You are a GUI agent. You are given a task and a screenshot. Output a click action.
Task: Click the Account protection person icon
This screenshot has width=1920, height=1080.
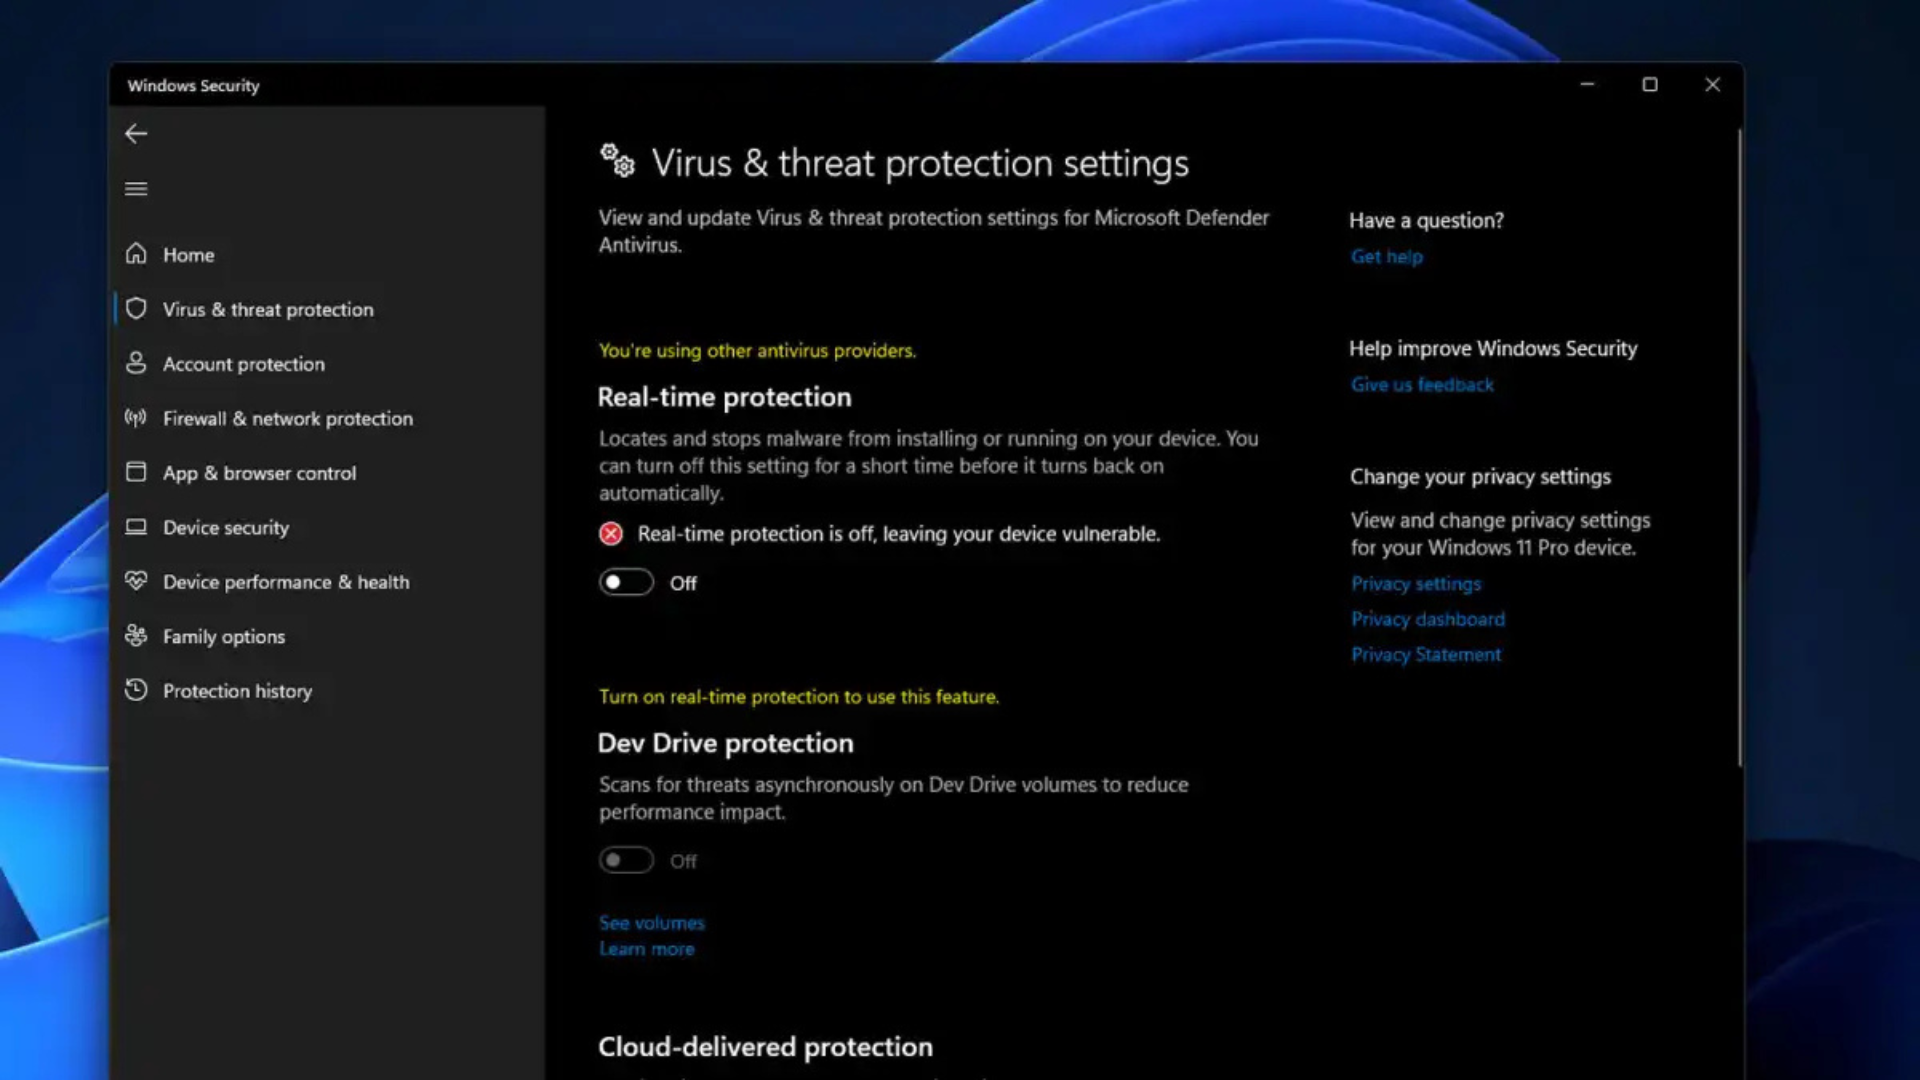point(137,364)
